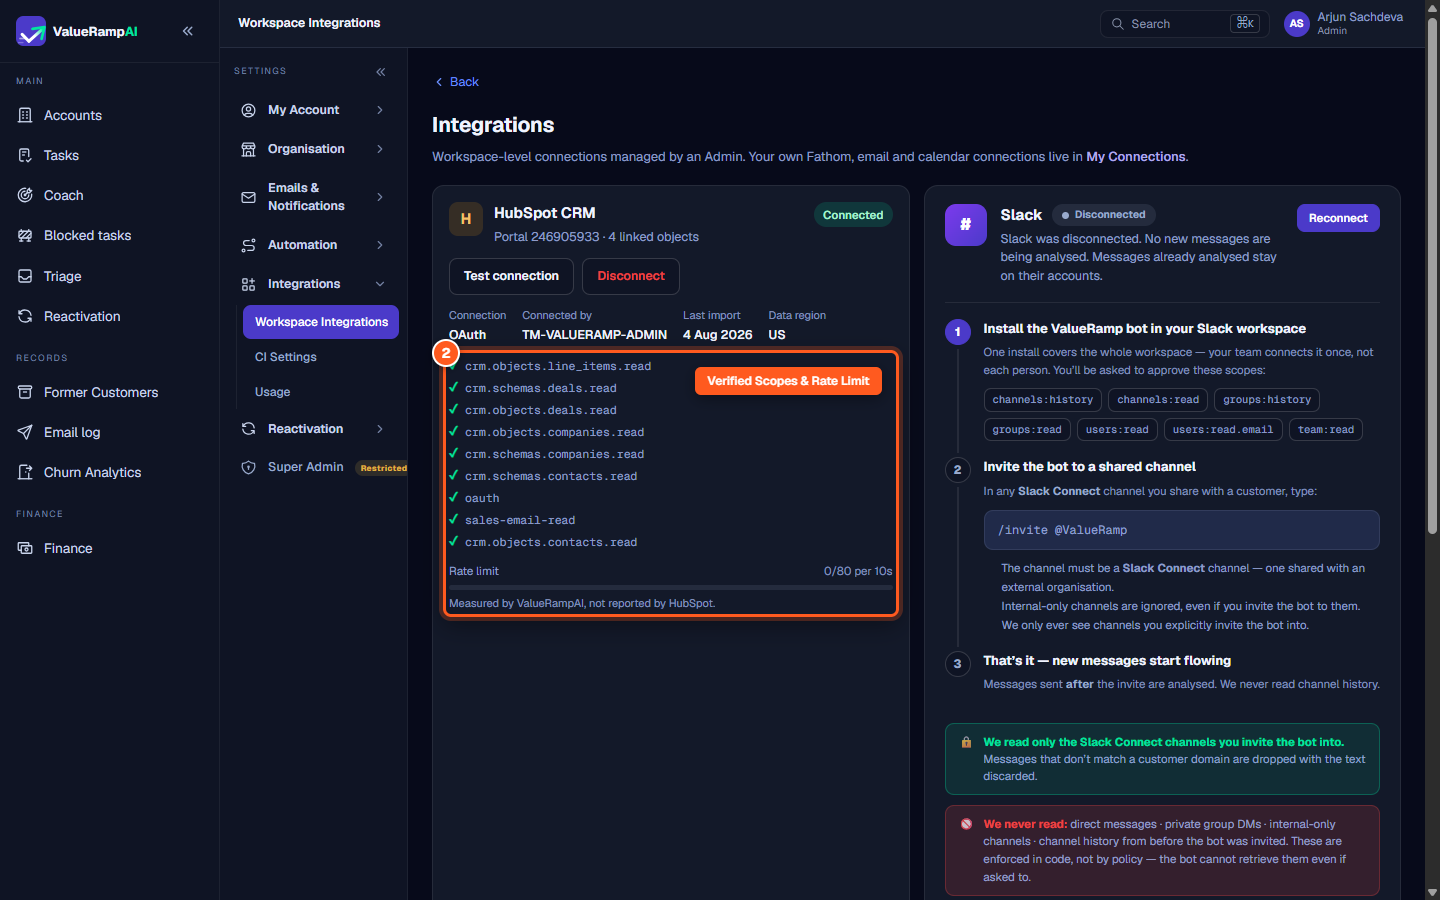
Task: Open the My Connections link
Action: point(1135,157)
